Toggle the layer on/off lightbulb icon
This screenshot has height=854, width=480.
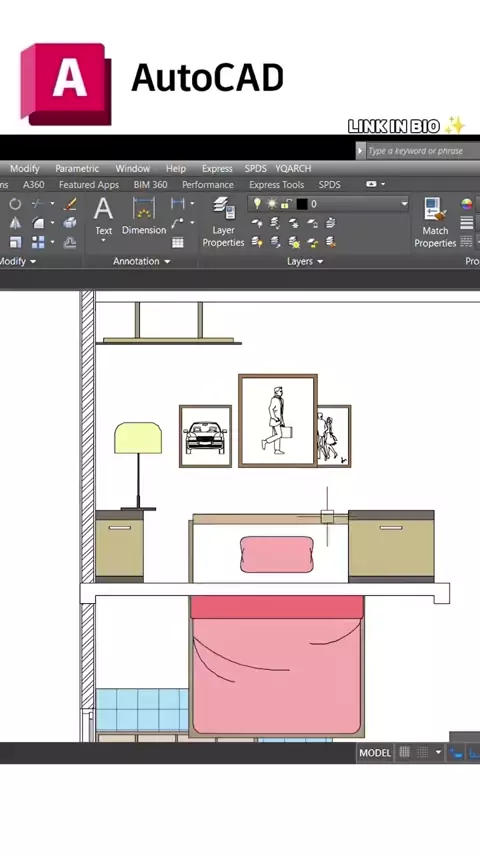click(x=257, y=204)
